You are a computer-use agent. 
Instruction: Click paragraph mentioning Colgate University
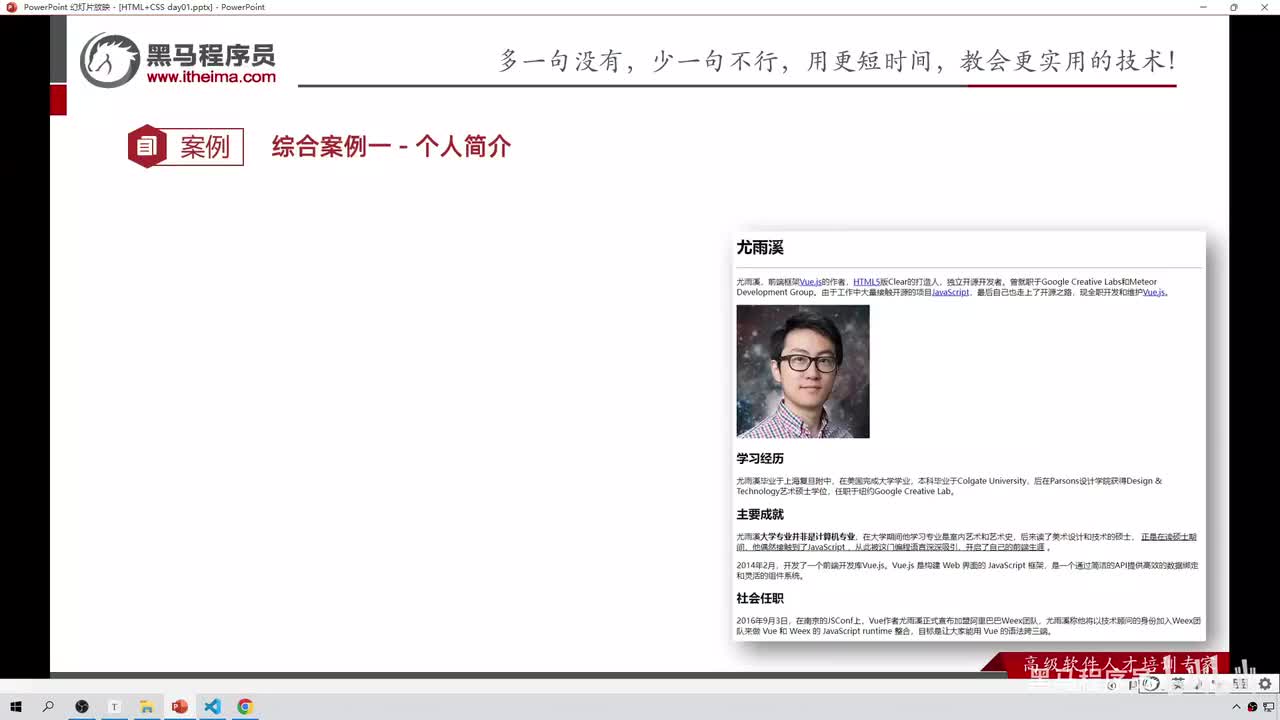[949, 486]
